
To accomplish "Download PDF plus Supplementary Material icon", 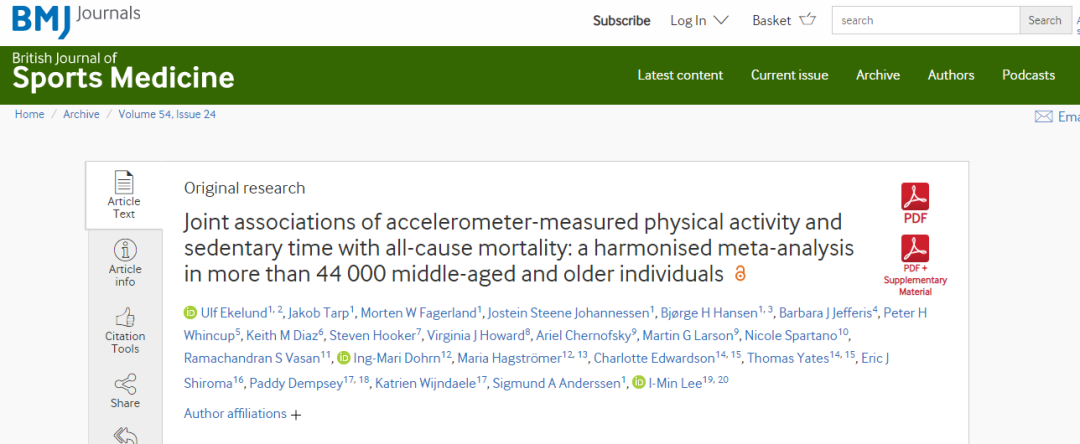I will (915, 249).
